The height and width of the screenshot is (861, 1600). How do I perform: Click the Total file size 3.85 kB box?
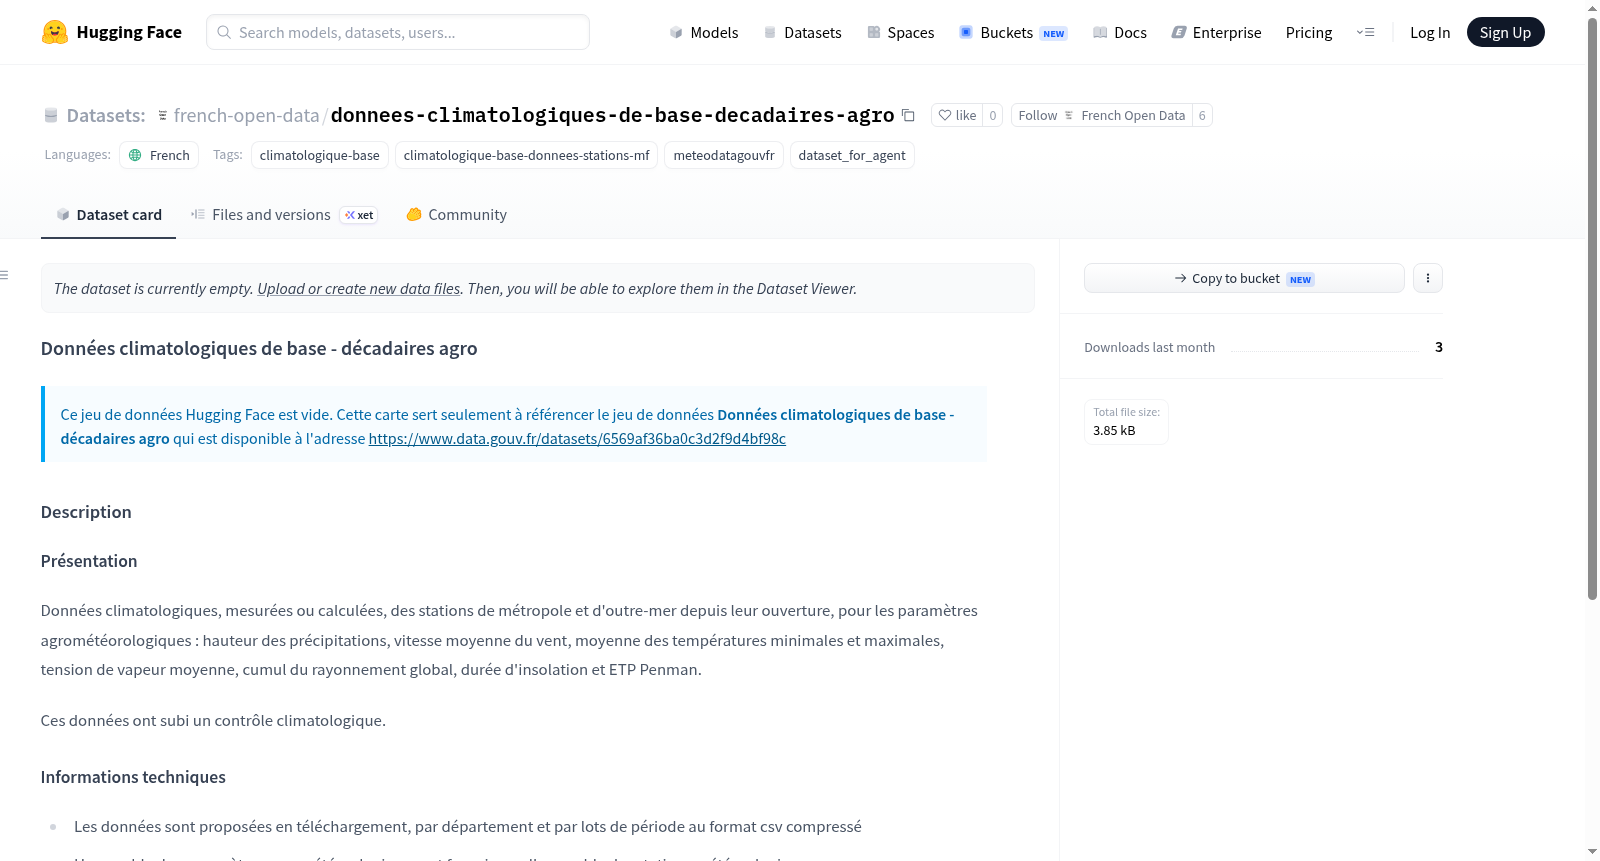[1126, 421]
